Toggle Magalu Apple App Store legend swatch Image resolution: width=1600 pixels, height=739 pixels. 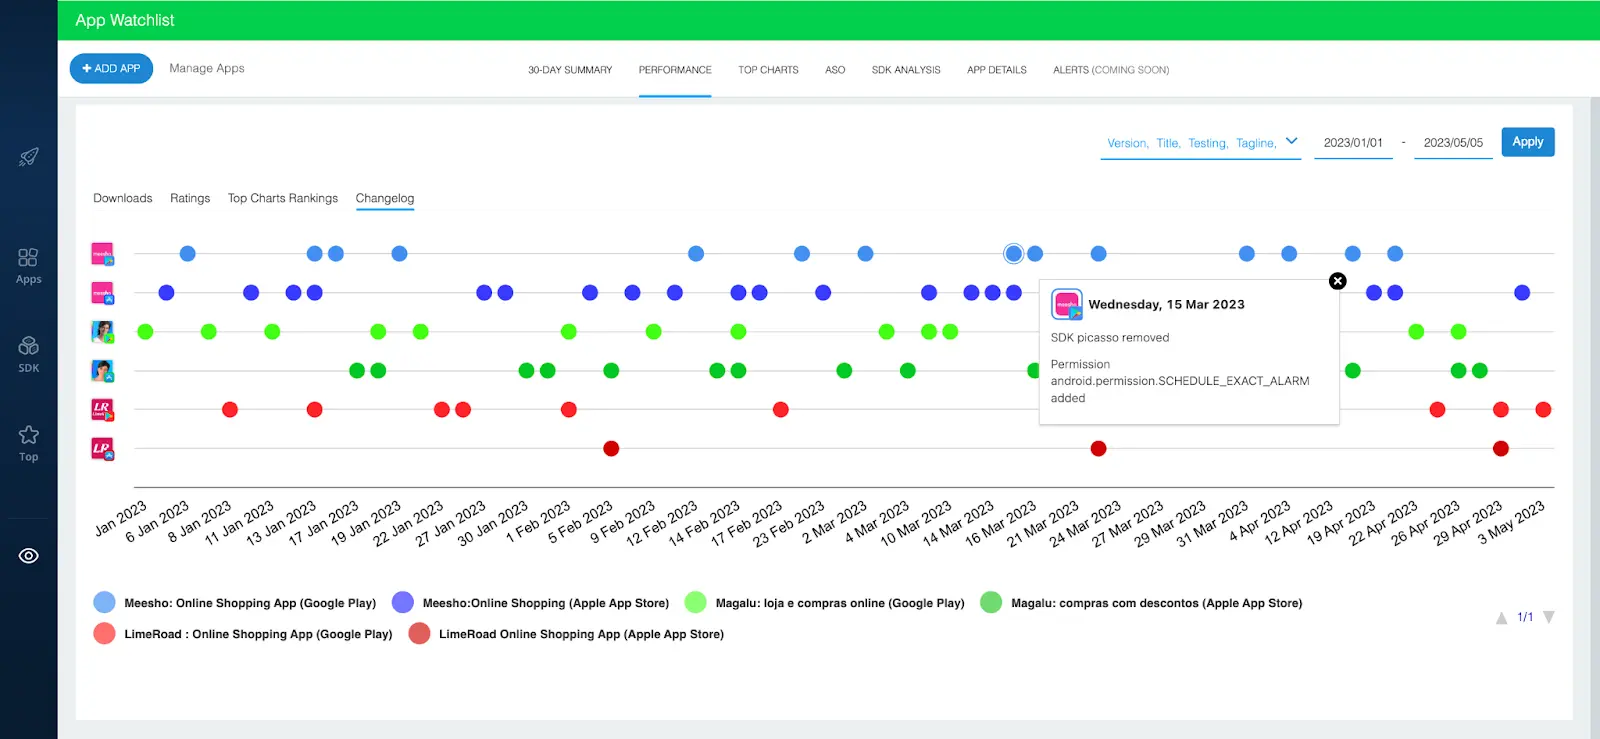coord(991,602)
